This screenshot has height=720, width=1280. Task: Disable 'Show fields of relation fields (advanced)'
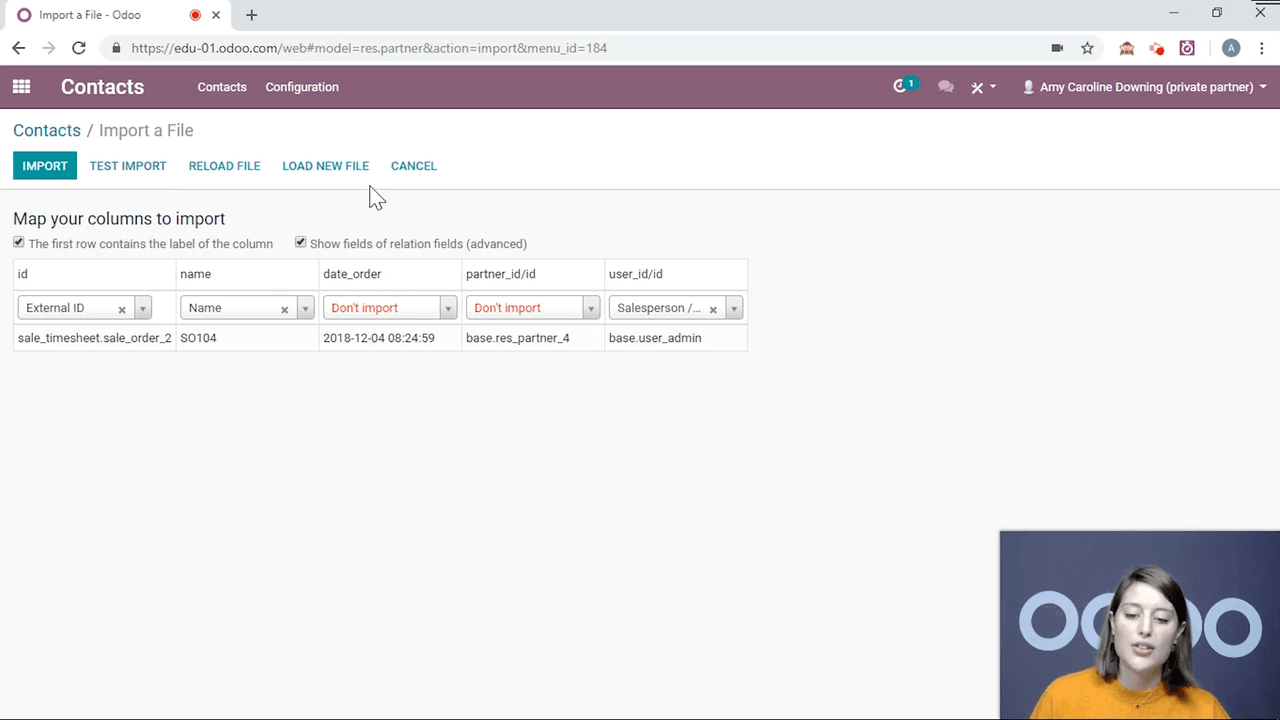(300, 242)
